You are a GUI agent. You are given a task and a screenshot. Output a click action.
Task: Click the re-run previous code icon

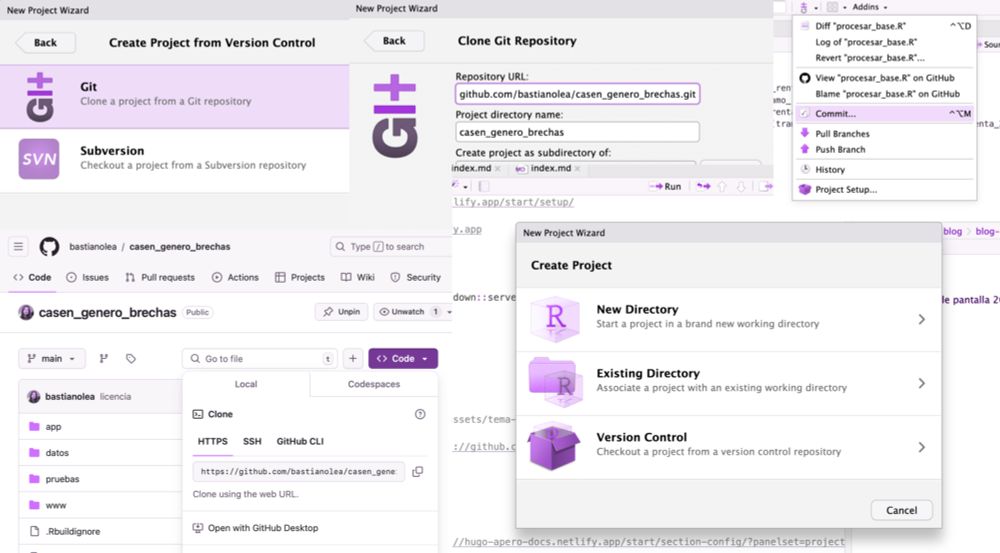coord(703,186)
